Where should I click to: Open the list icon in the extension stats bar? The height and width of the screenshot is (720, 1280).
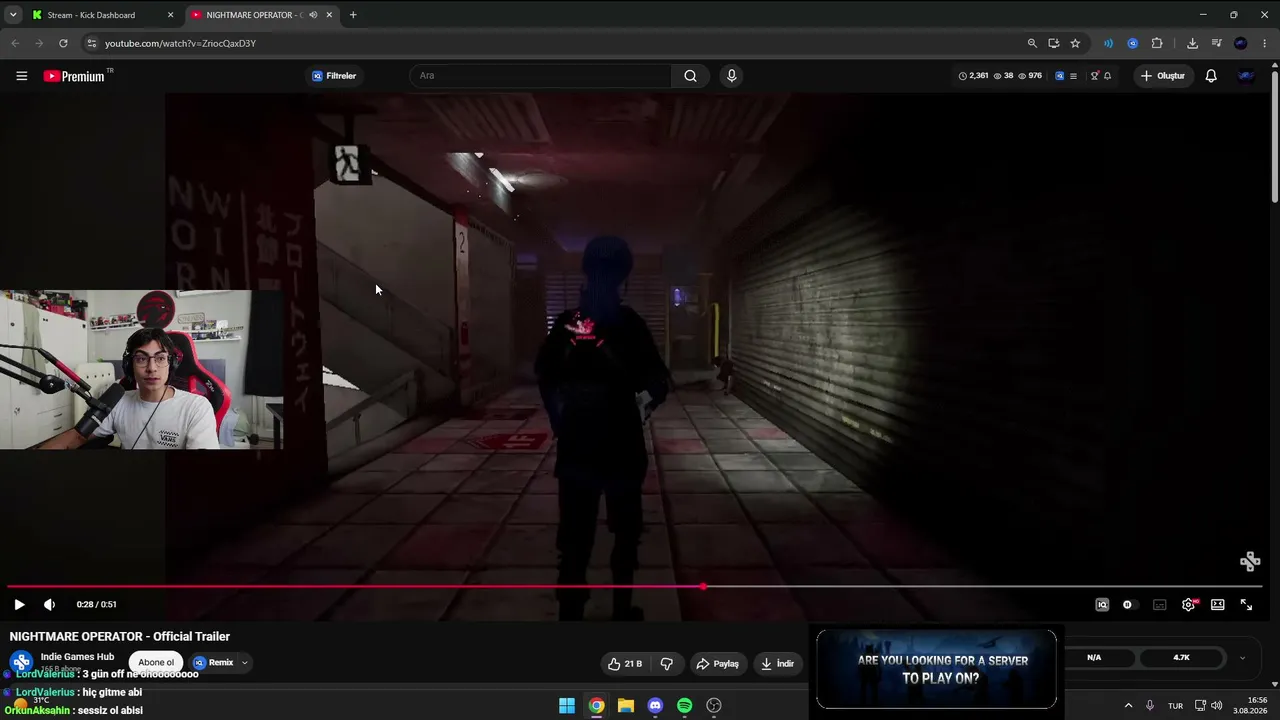pos(1073,76)
